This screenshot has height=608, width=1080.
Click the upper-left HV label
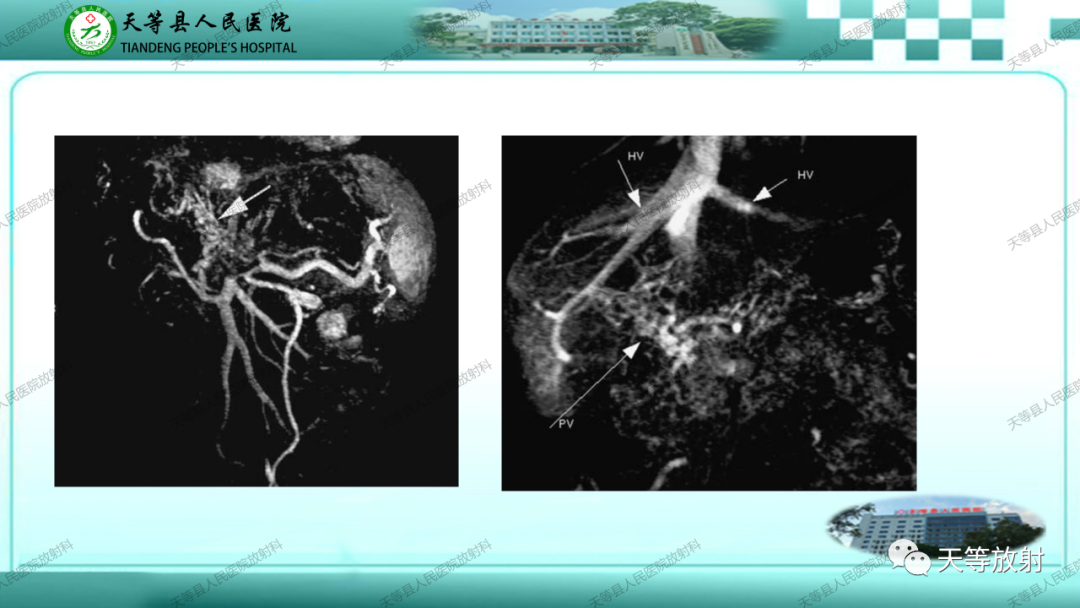pyautogui.click(x=635, y=156)
